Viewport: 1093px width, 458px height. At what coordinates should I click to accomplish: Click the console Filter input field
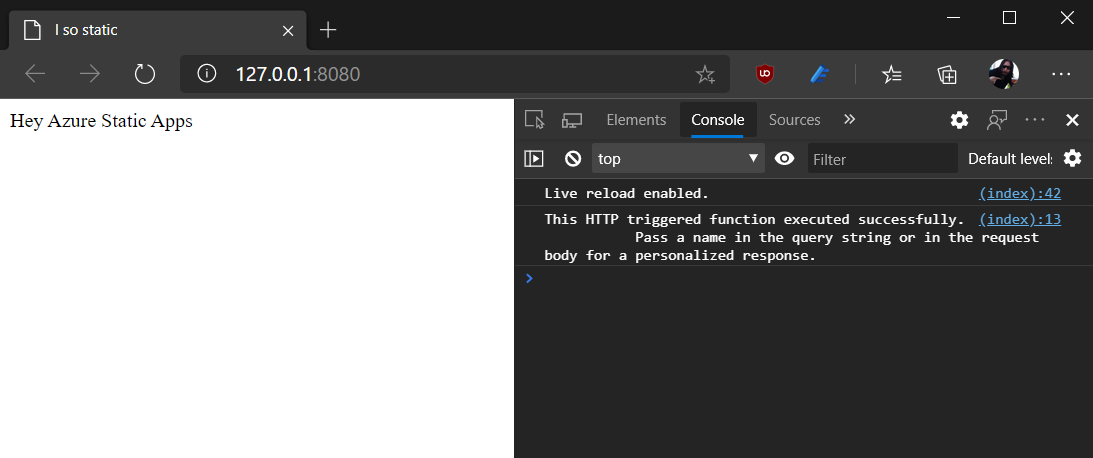click(x=882, y=159)
